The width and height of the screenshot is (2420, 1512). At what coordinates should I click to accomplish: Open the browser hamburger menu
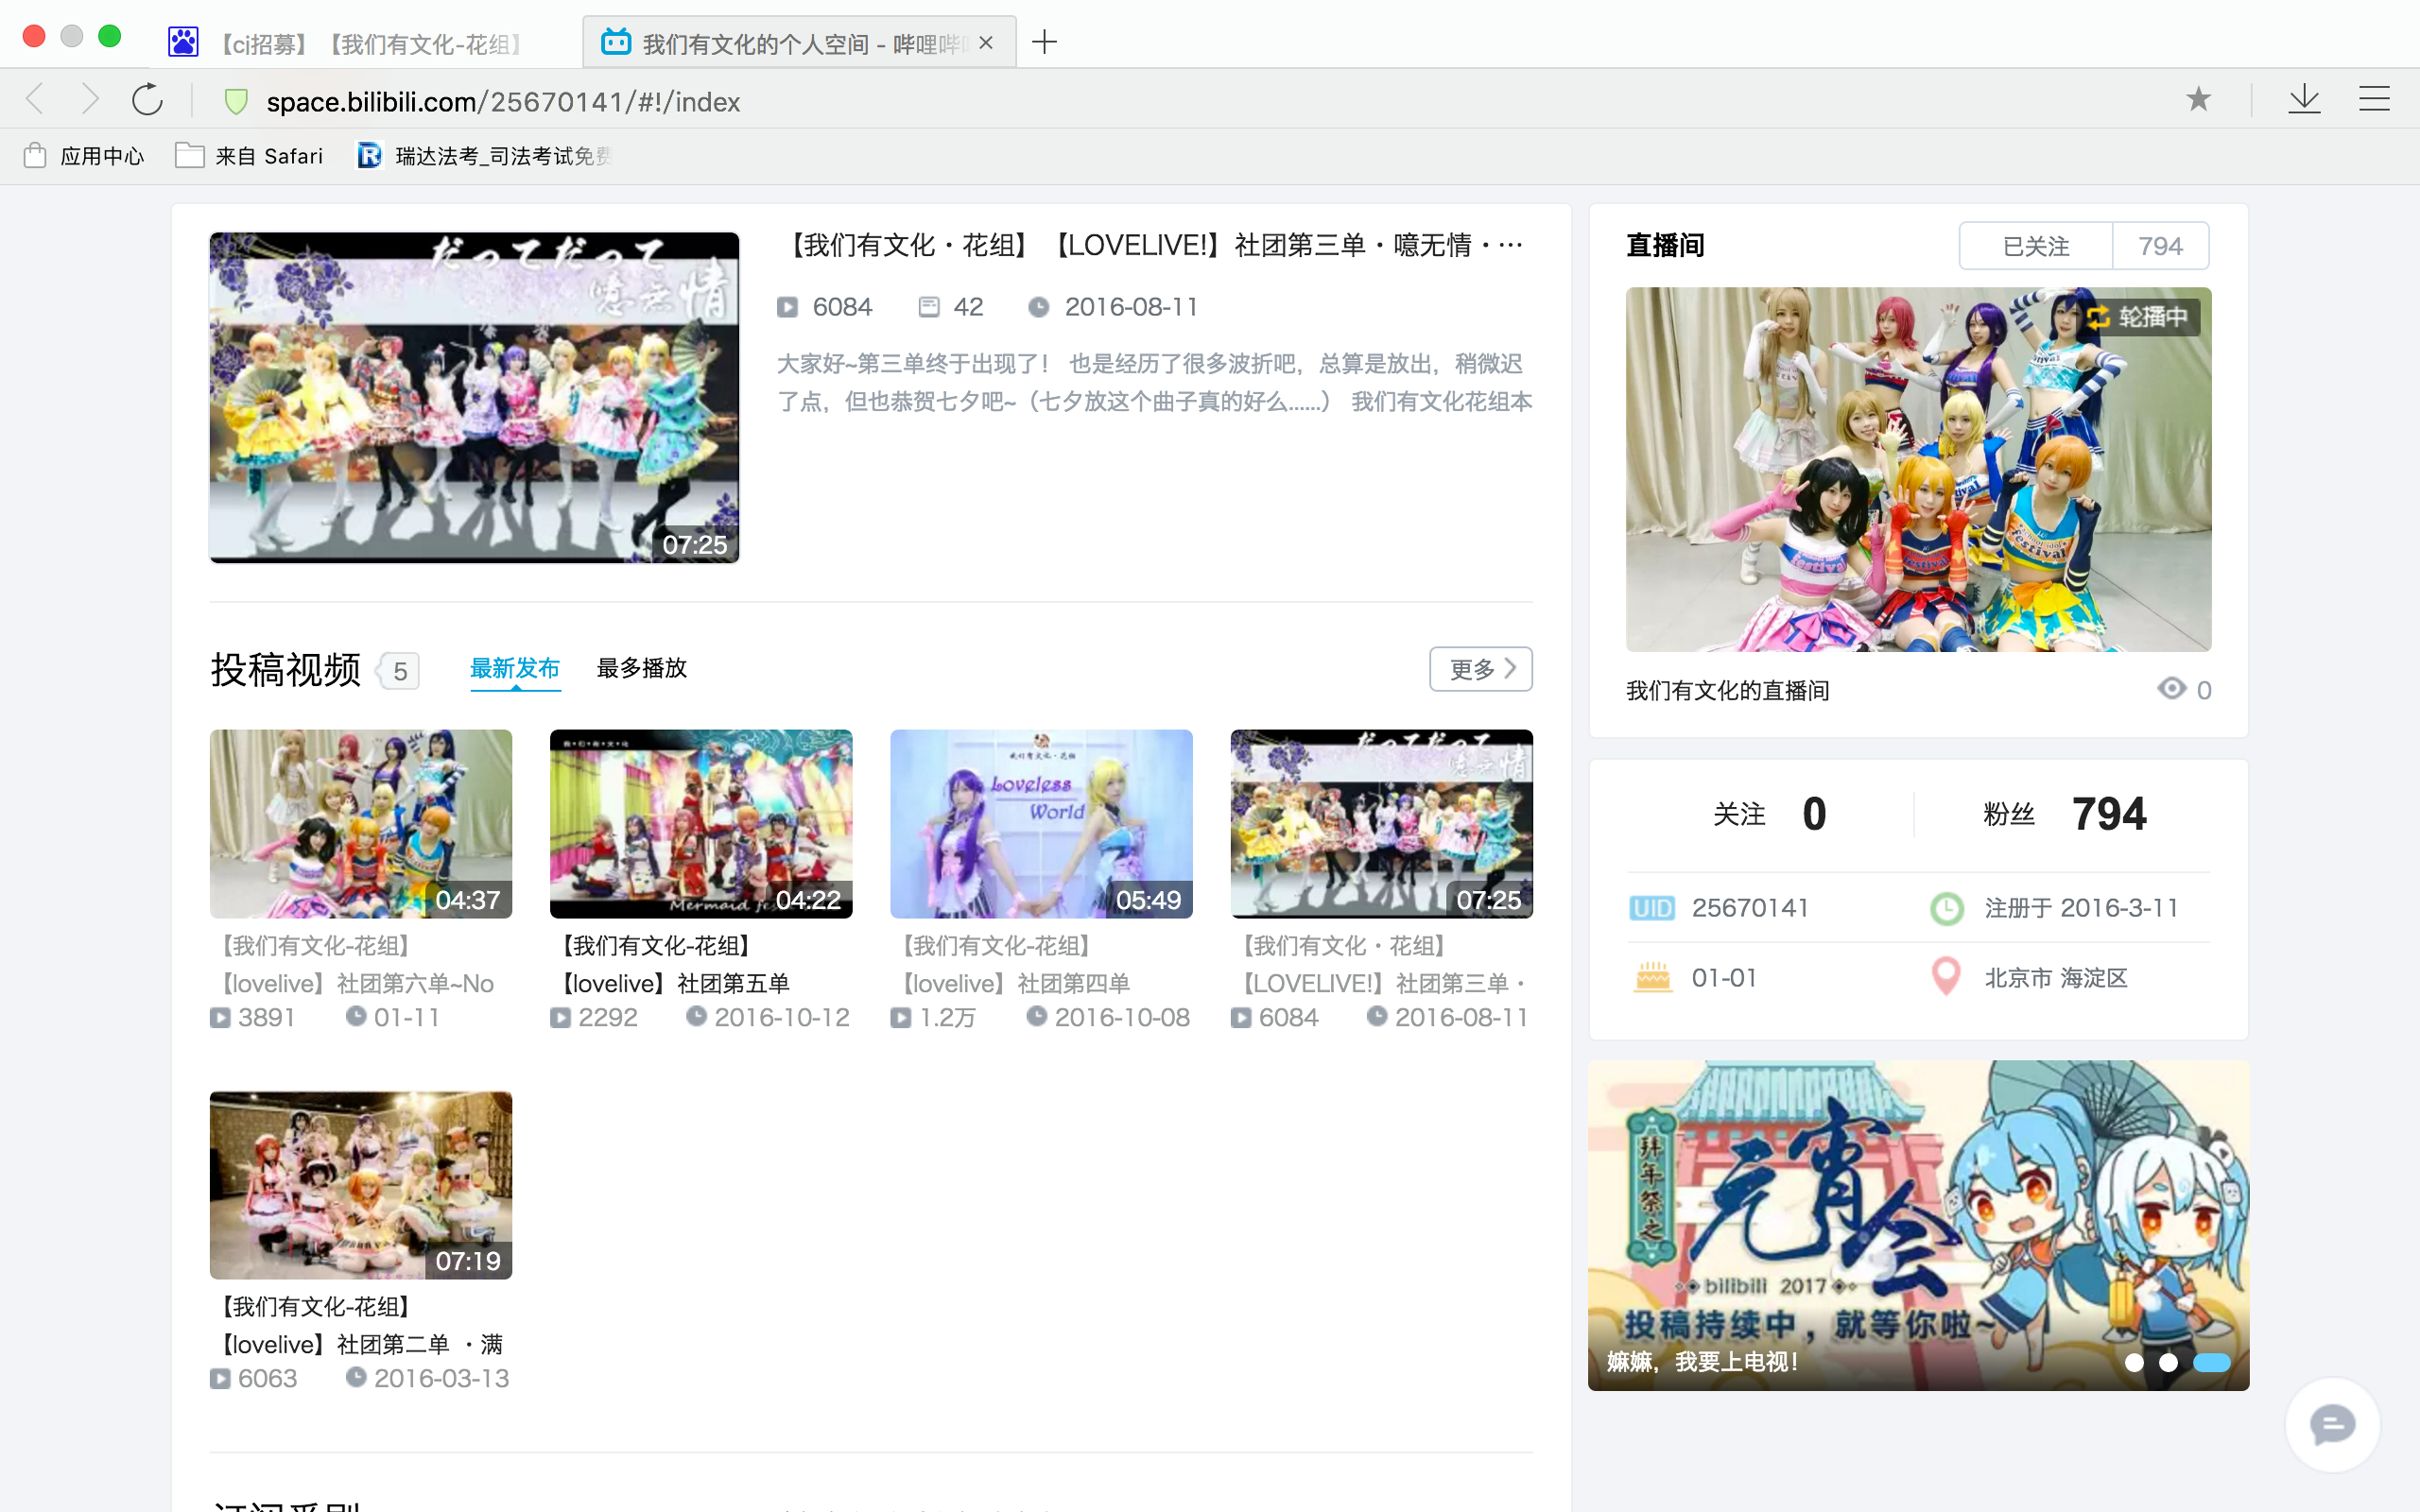2374,99
